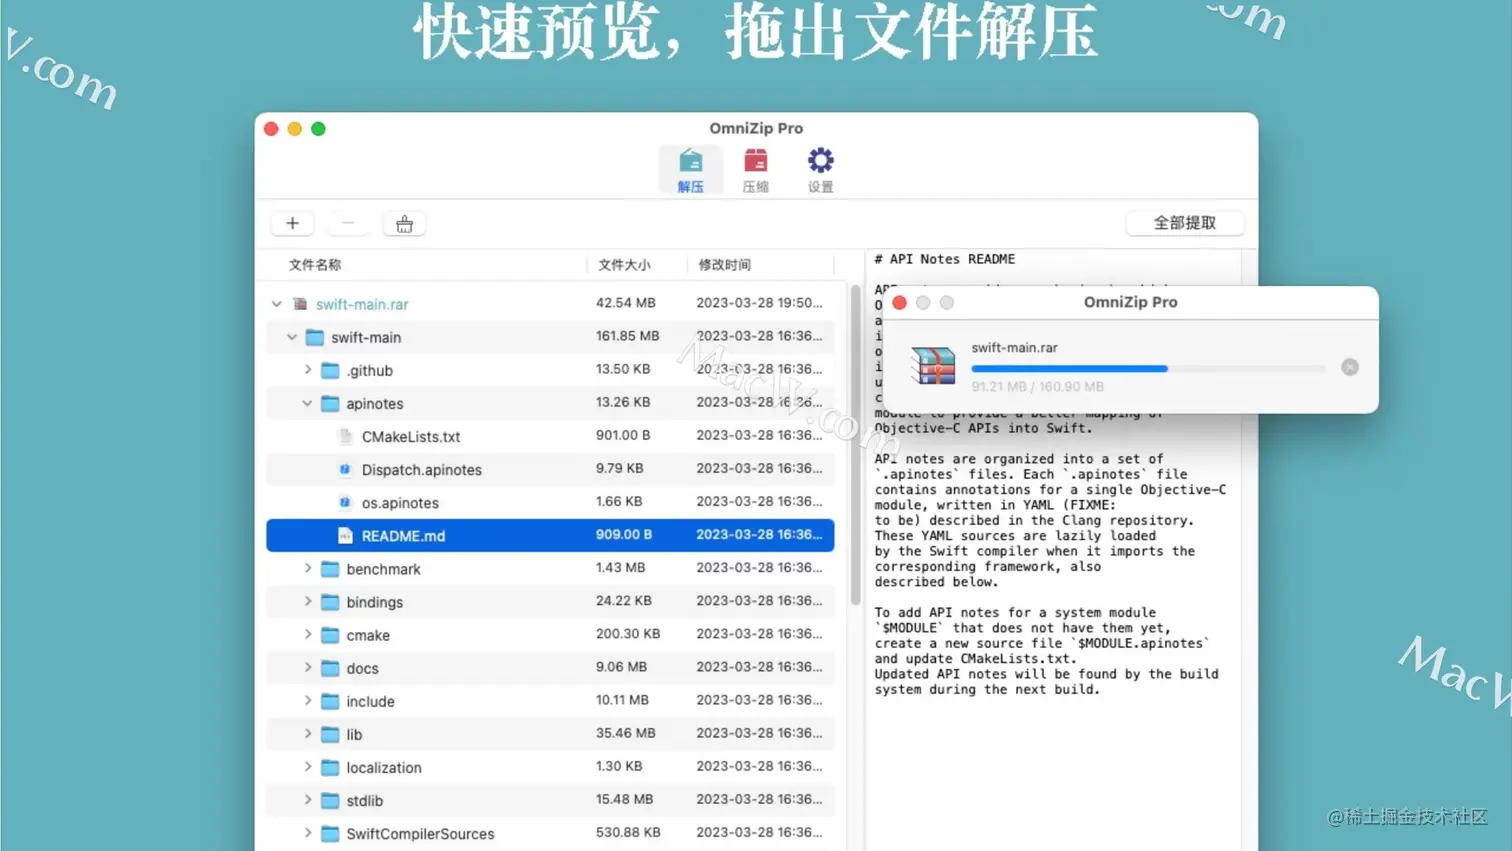Viewport: 1512px width, 851px height.
Task: Click the swift-main.rar archive icon in list
Action: 300,304
